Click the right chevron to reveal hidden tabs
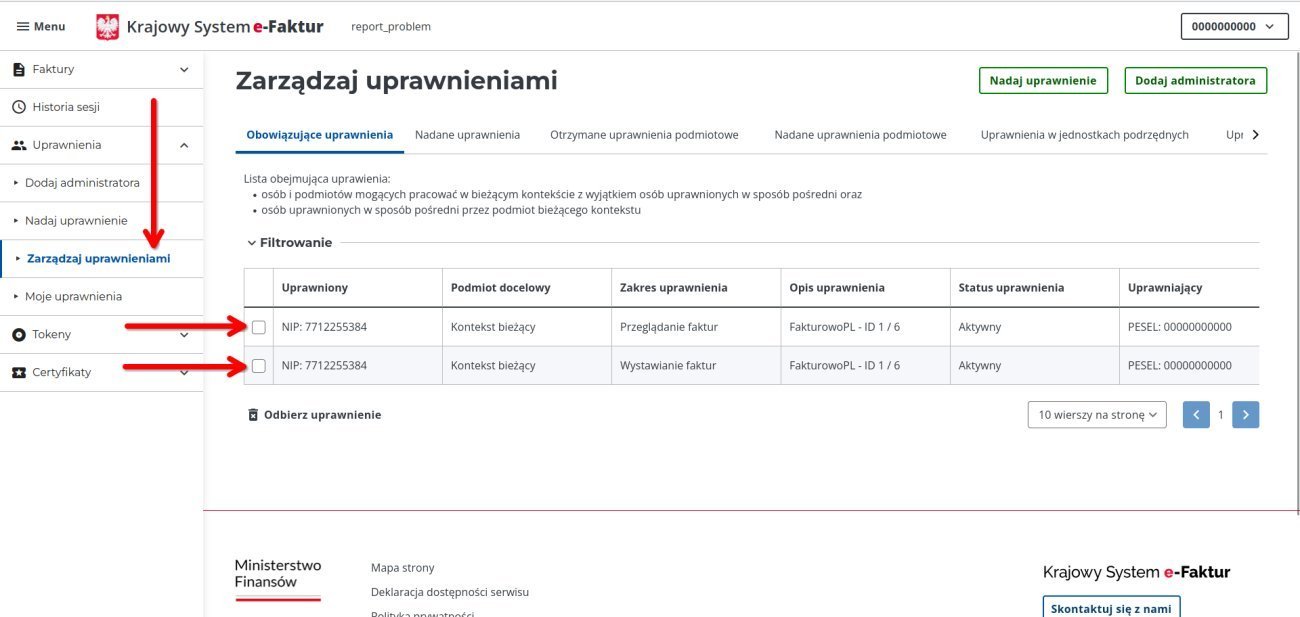1300x617 pixels. coord(1255,132)
